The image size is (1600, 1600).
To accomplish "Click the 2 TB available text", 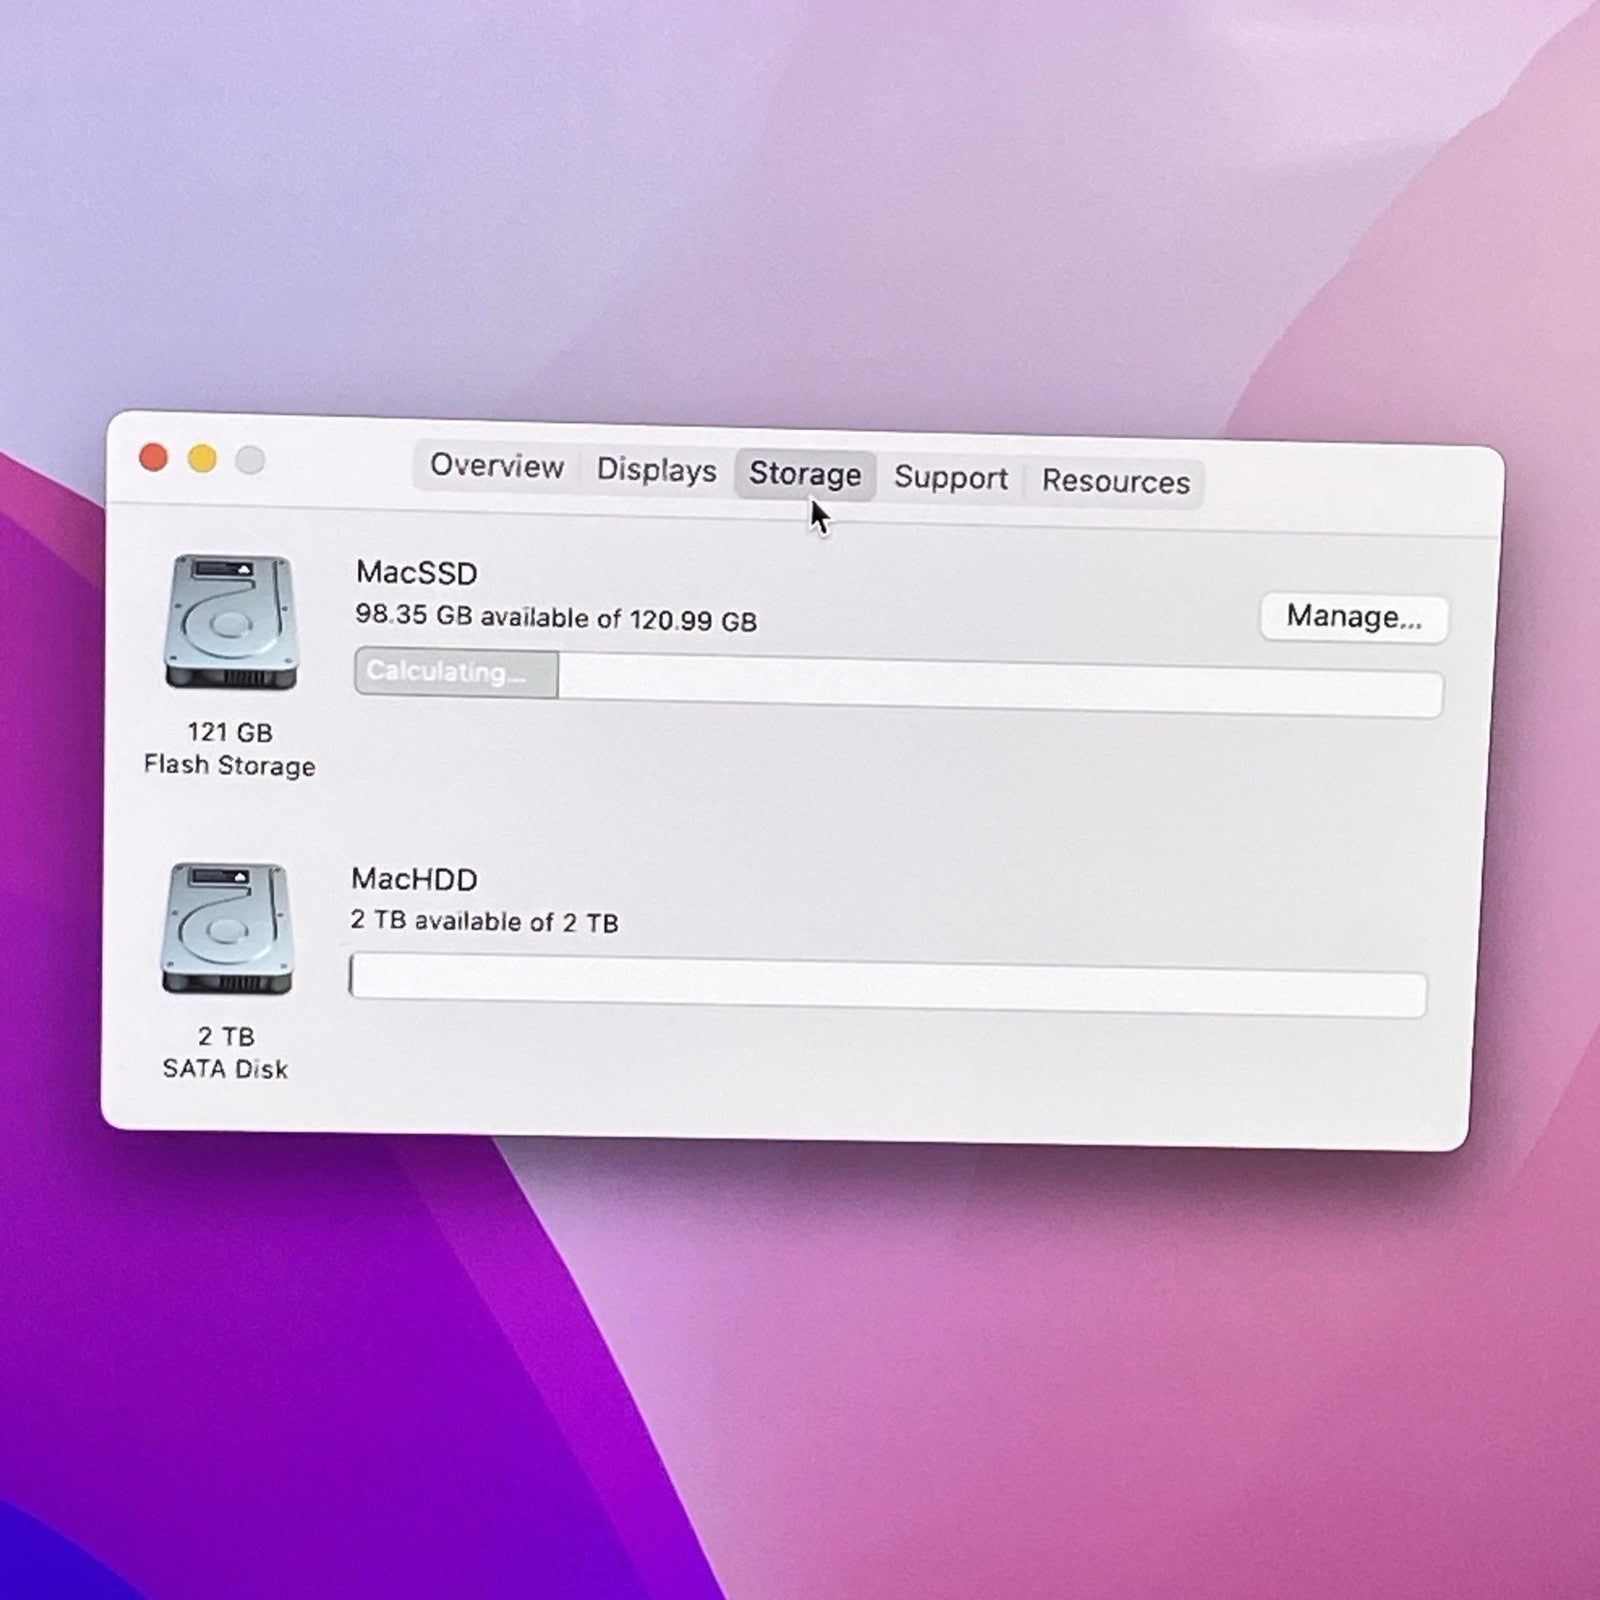I will [484, 921].
